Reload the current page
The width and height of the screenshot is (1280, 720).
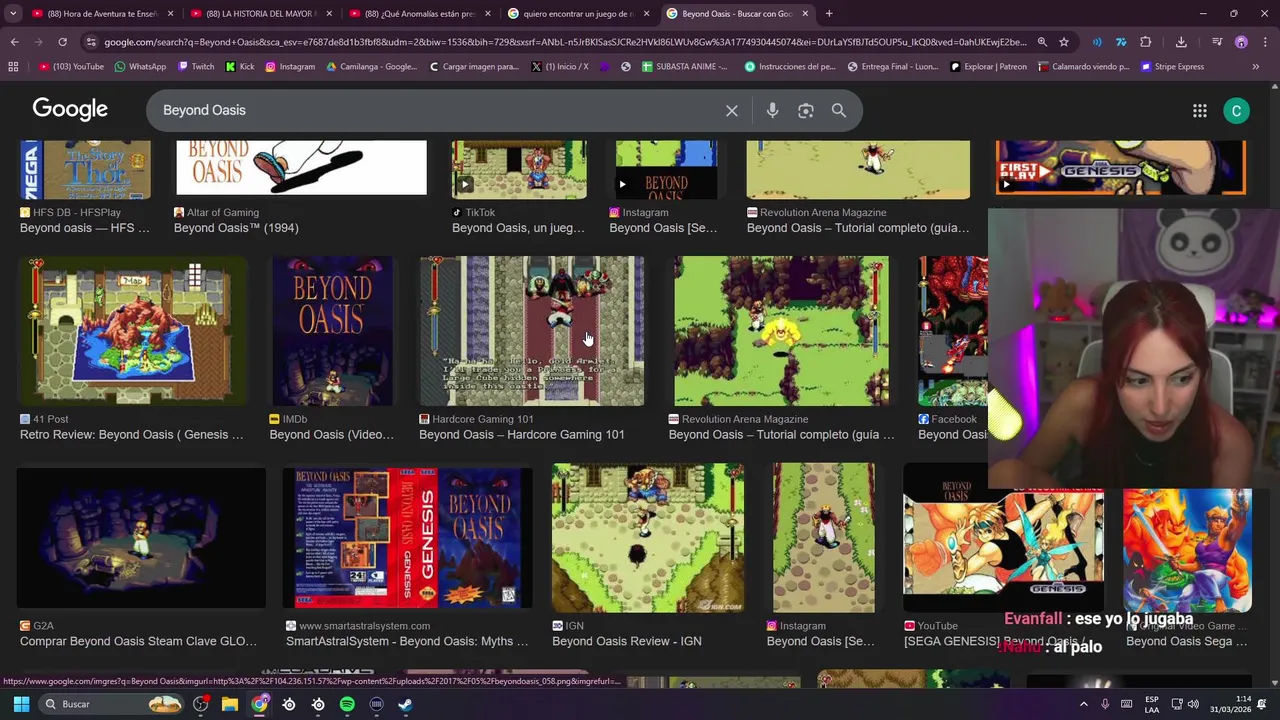pos(62,42)
